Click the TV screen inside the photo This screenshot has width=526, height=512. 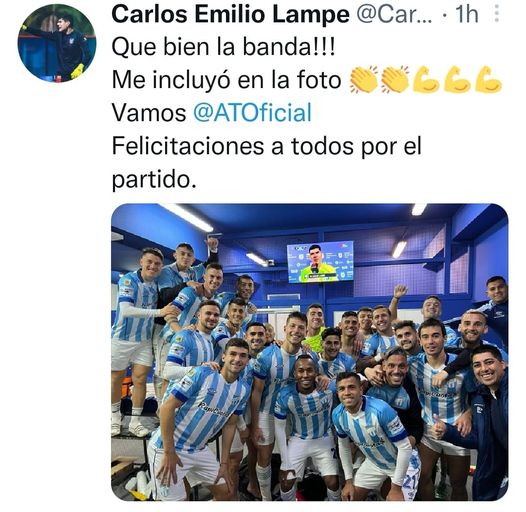(320, 261)
